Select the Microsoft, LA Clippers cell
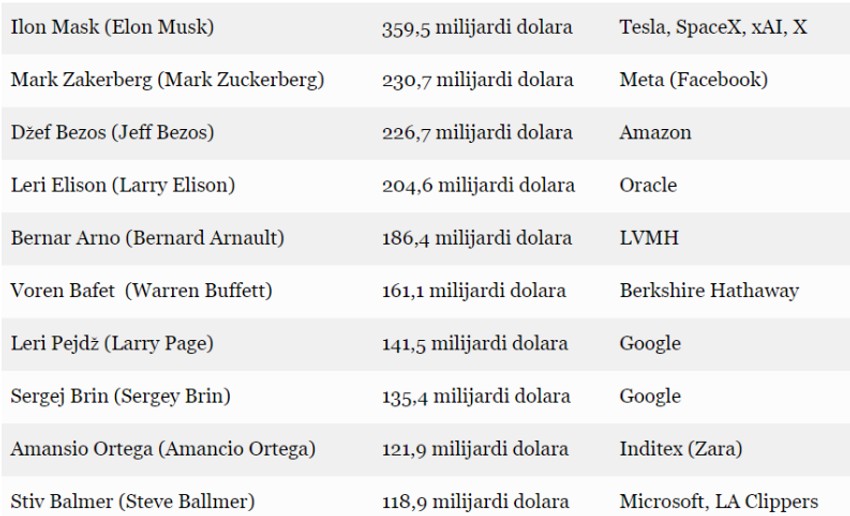 point(718,501)
